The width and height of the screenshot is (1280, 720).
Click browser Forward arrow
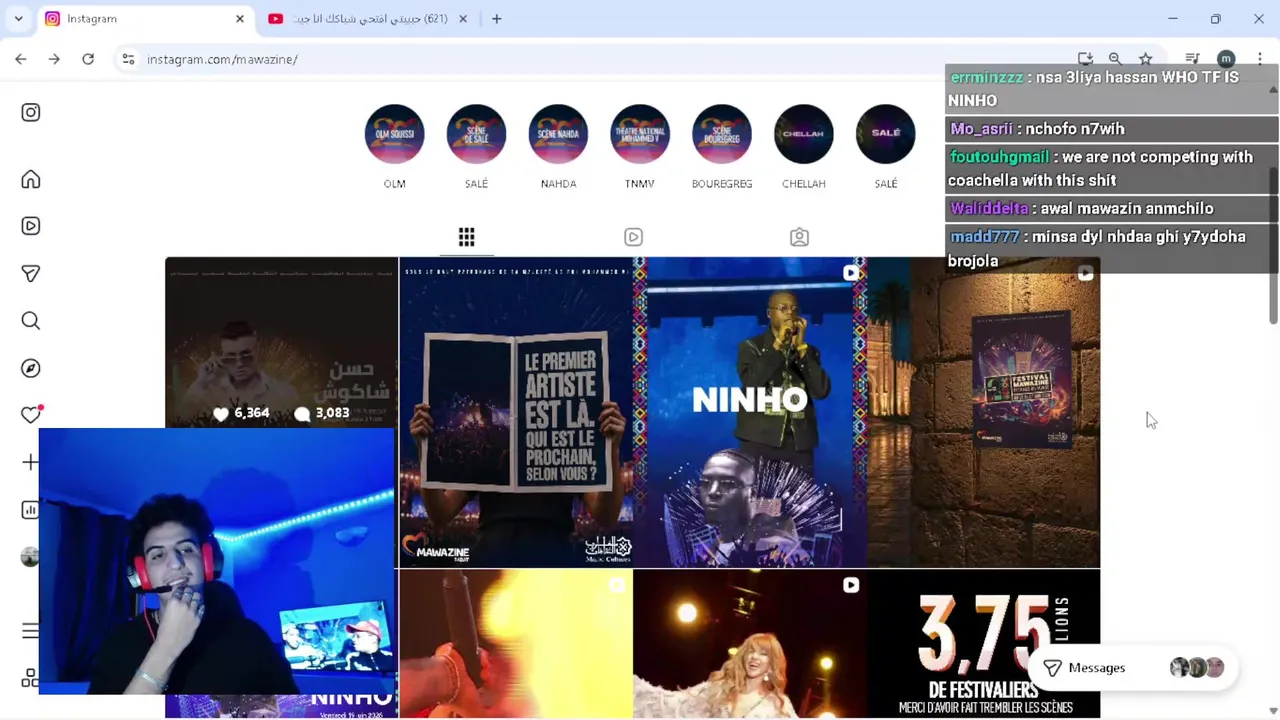click(54, 59)
